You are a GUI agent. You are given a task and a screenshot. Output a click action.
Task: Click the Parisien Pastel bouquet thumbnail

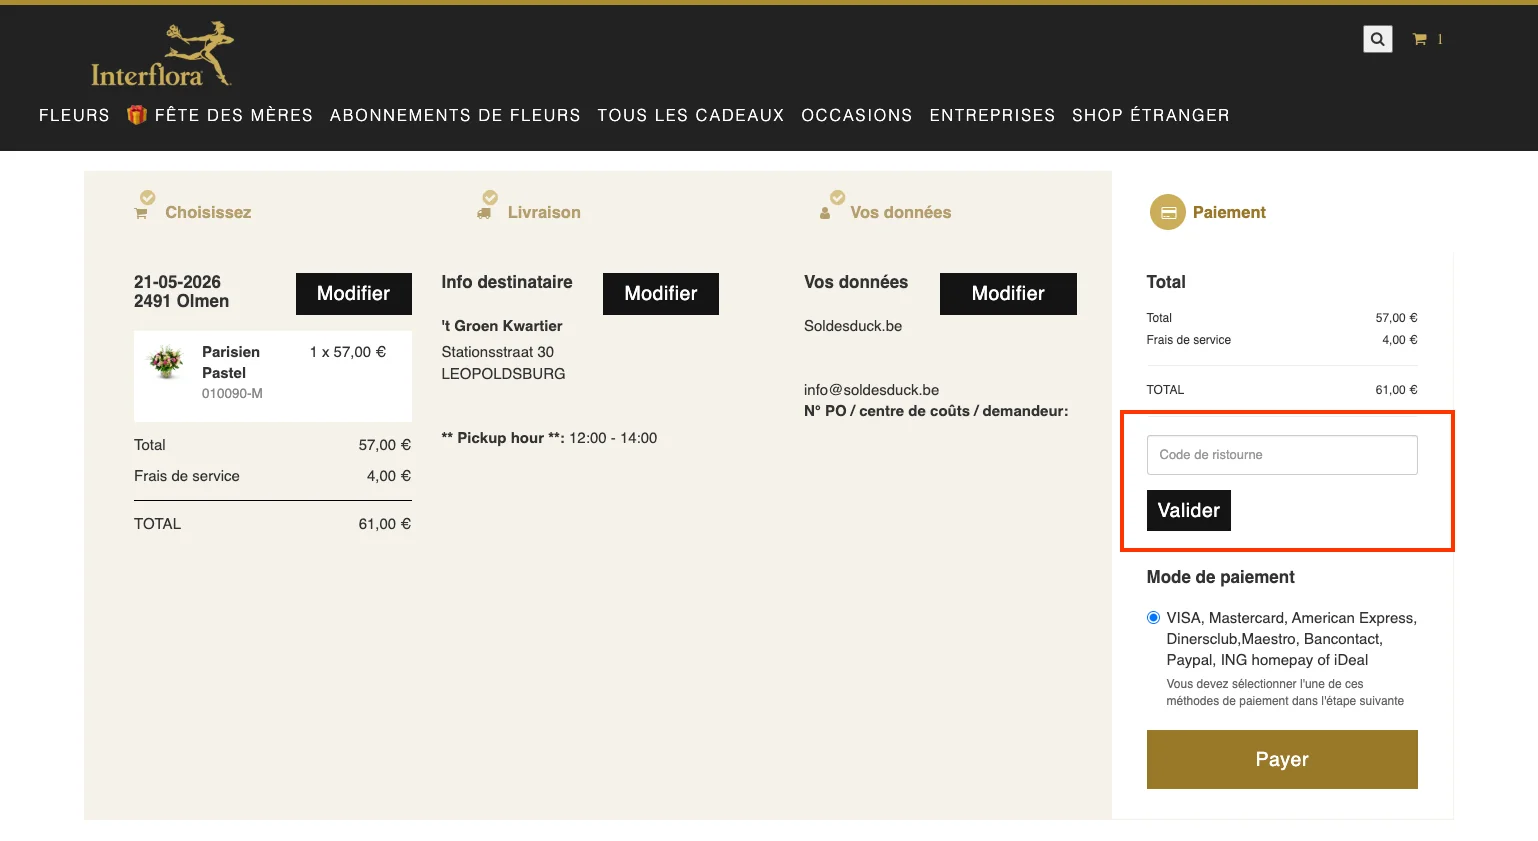point(166,361)
